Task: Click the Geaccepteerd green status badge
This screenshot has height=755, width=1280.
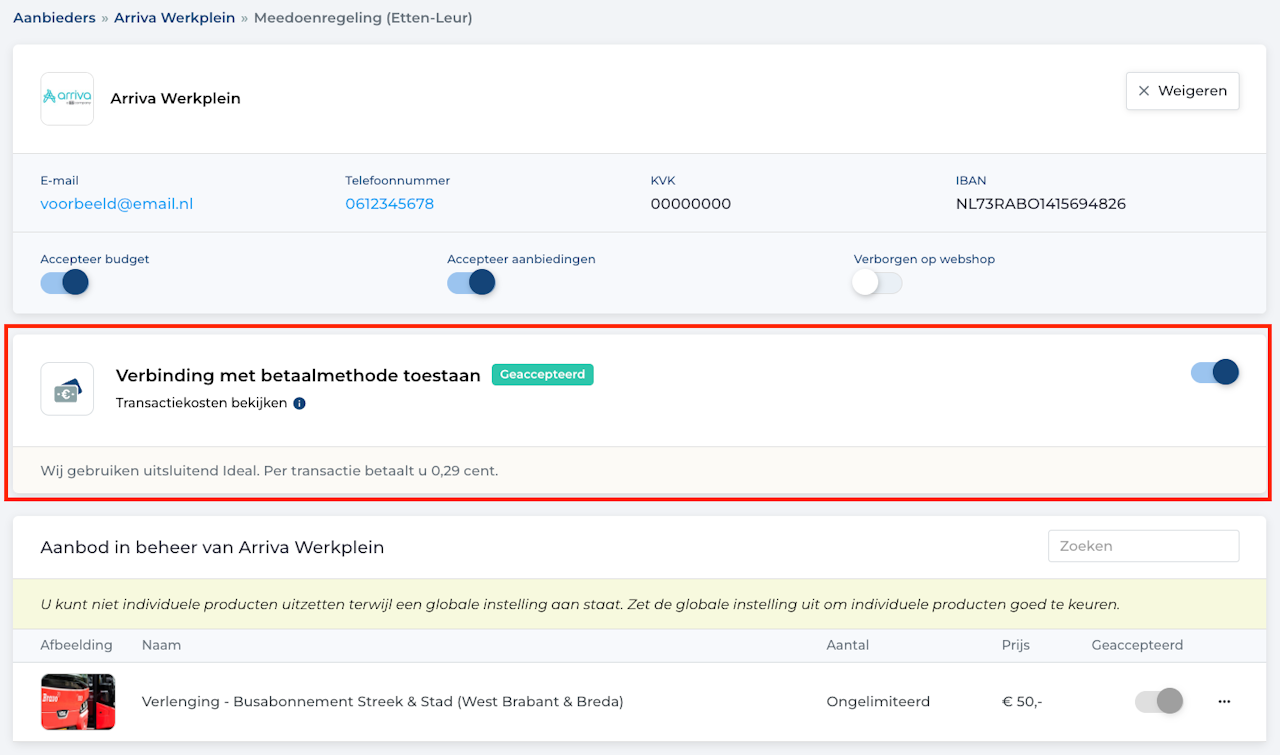Action: [543, 375]
